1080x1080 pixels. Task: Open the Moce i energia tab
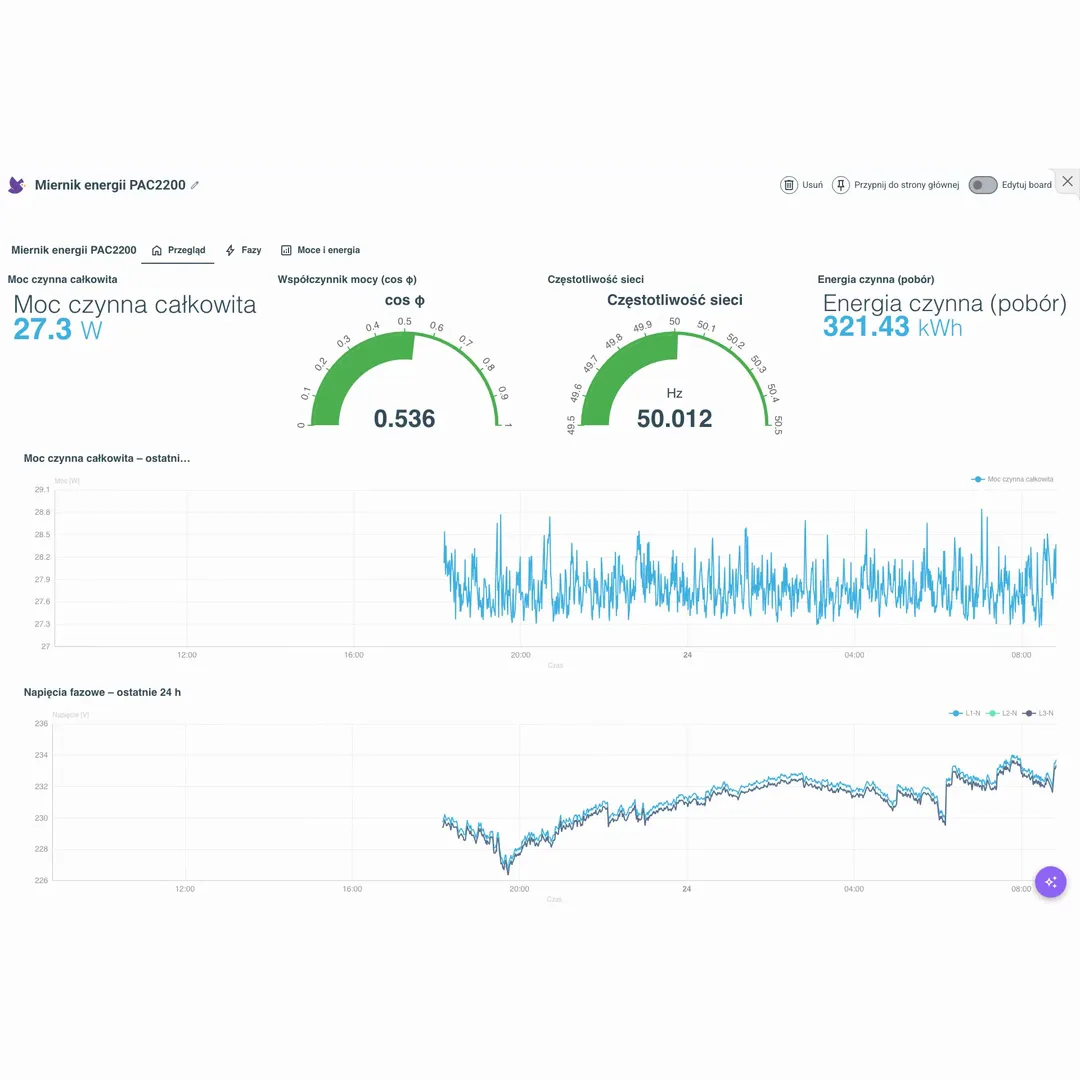pyautogui.click(x=320, y=250)
